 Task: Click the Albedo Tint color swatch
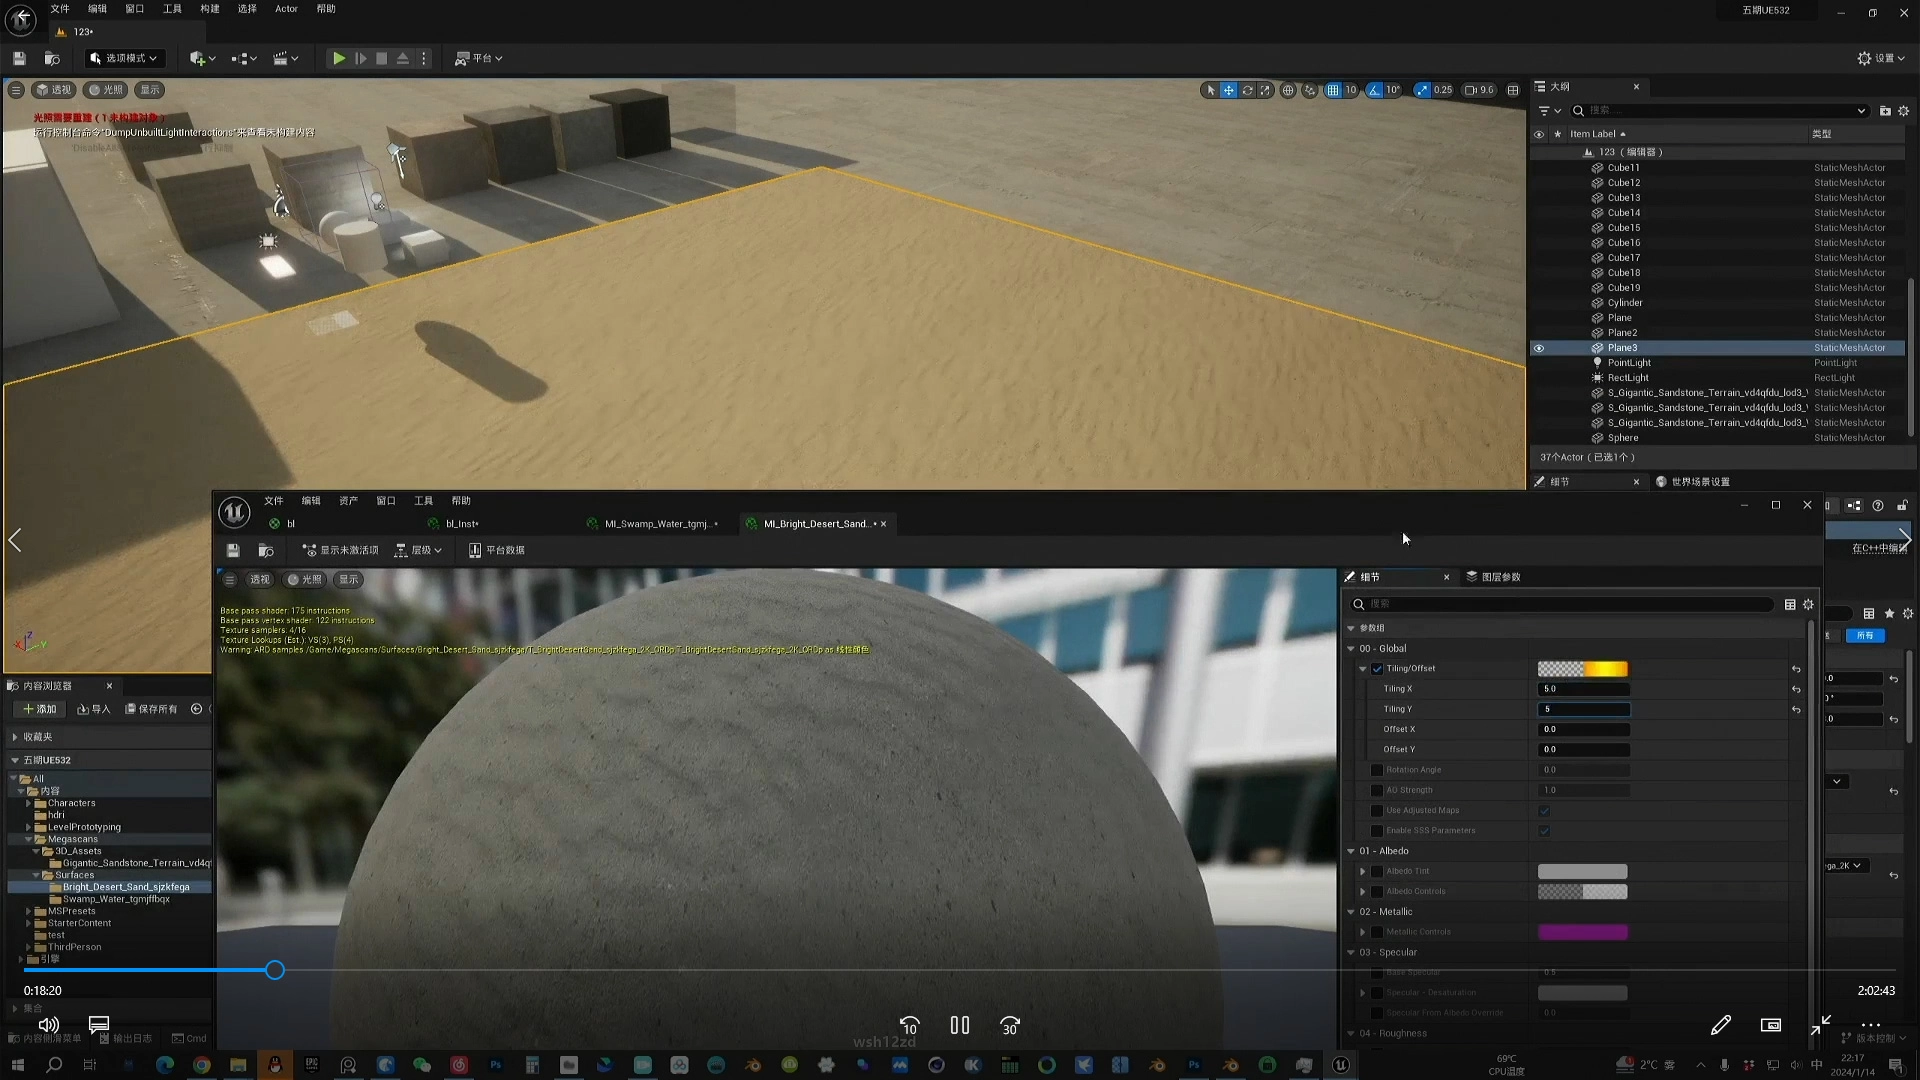(x=1582, y=871)
